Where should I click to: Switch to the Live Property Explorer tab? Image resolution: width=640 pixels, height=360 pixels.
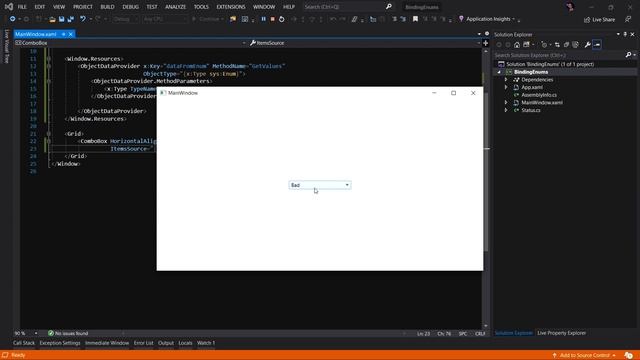click(x=561, y=333)
